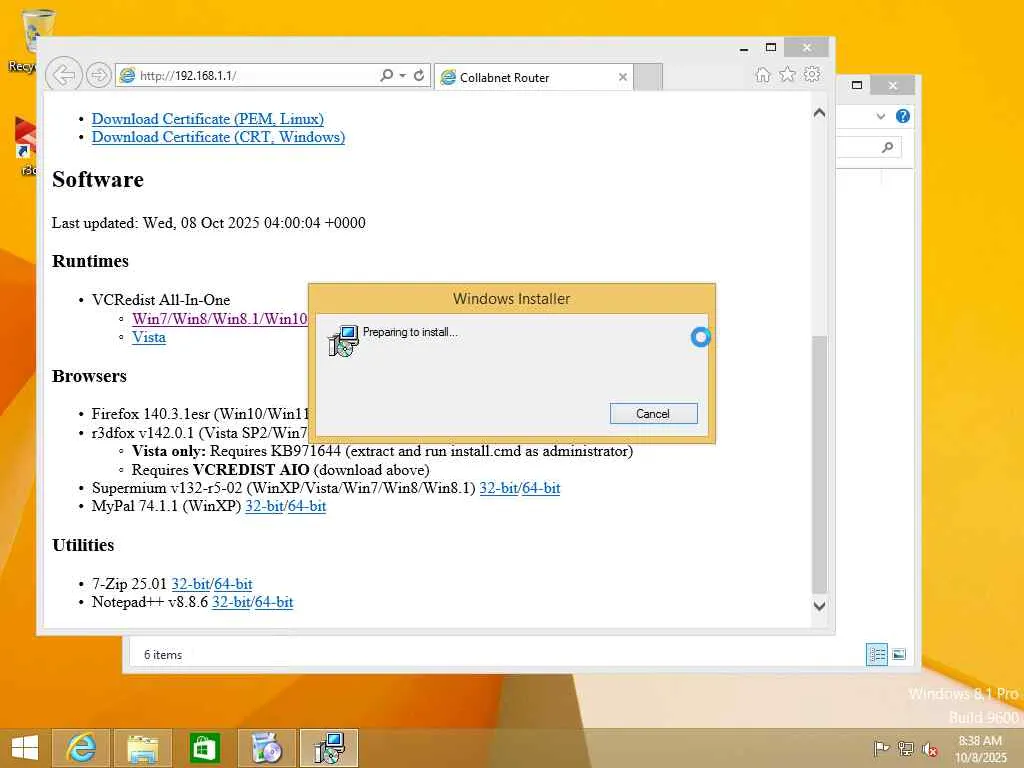Image resolution: width=1024 pixels, height=768 pixels.
Task: Open the taskbar clock showing 8:38 AM
Action: click(980, 748)
